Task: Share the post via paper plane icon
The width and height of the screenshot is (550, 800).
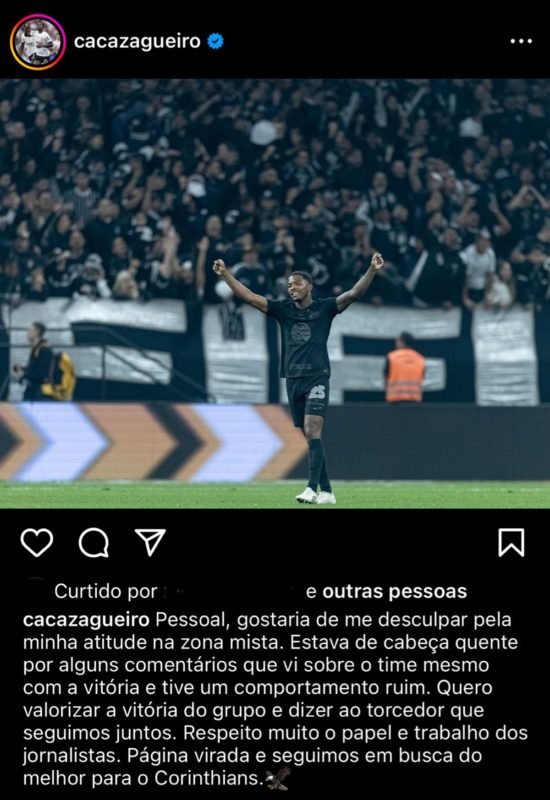Action: click(x=150, y=542)
